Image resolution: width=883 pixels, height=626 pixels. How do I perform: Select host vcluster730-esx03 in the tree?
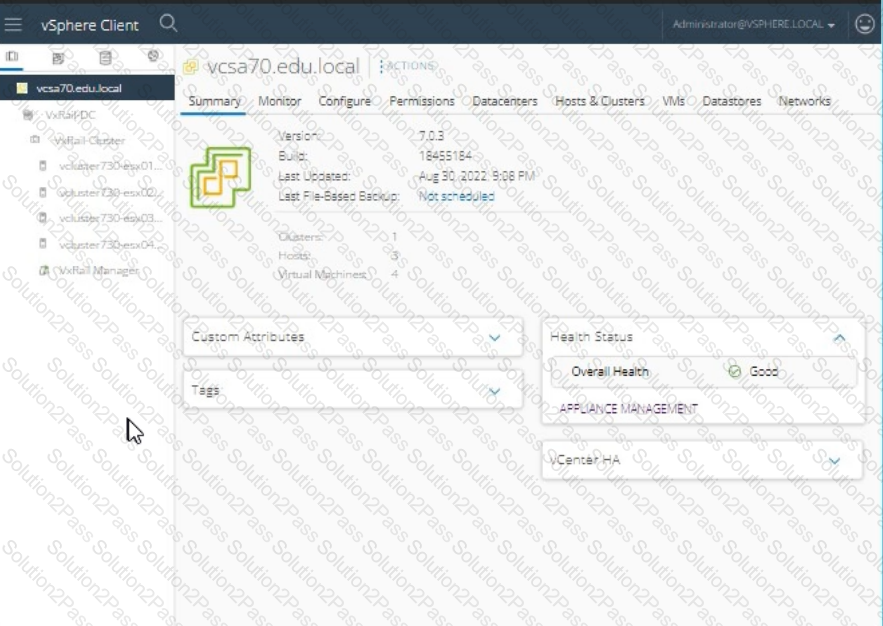110,218
